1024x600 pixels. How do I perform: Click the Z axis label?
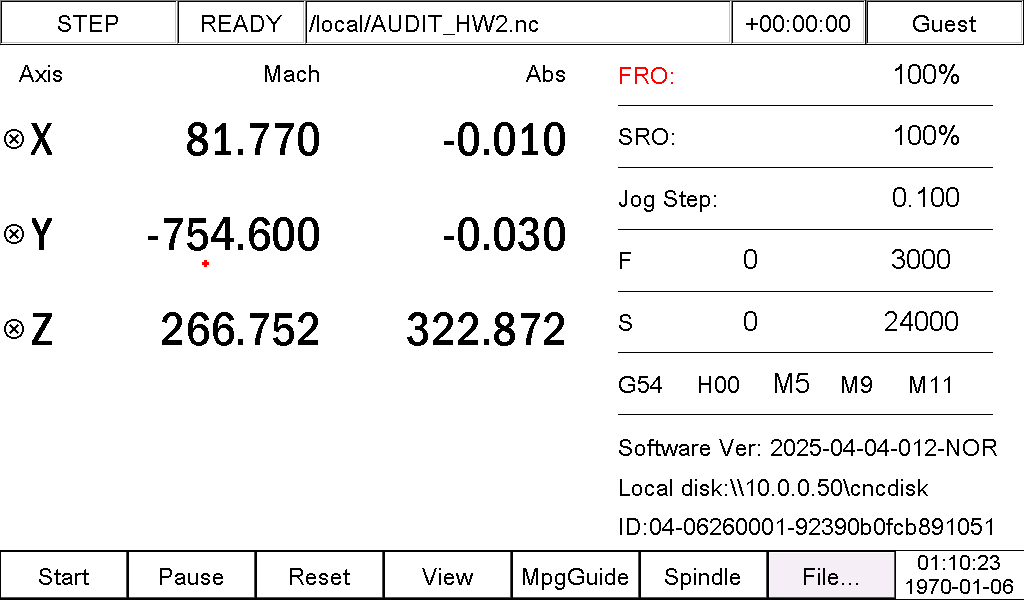(42, 328)
